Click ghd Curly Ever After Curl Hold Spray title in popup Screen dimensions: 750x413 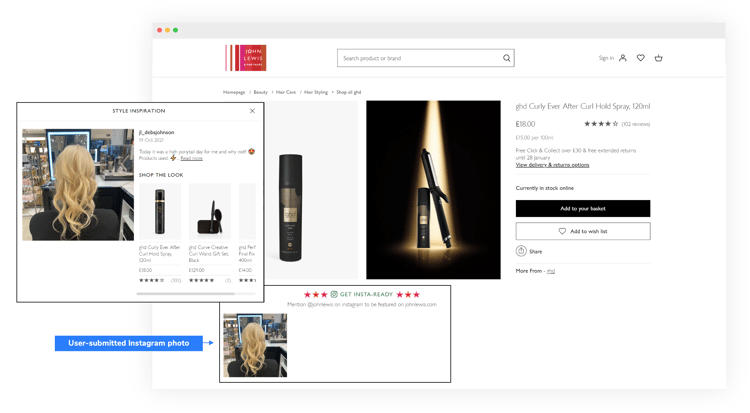tap(160, 254)
